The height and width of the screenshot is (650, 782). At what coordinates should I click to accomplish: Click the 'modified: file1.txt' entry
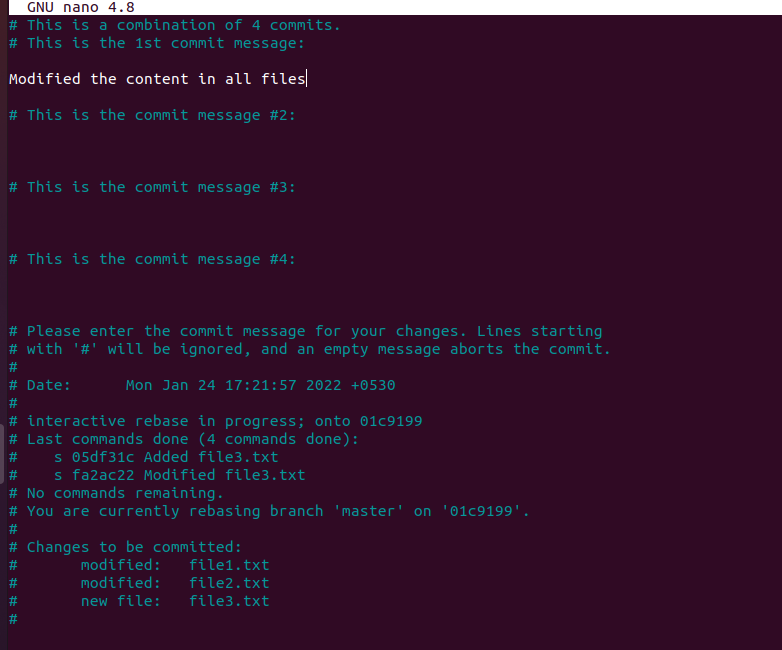tap(175, 565)
